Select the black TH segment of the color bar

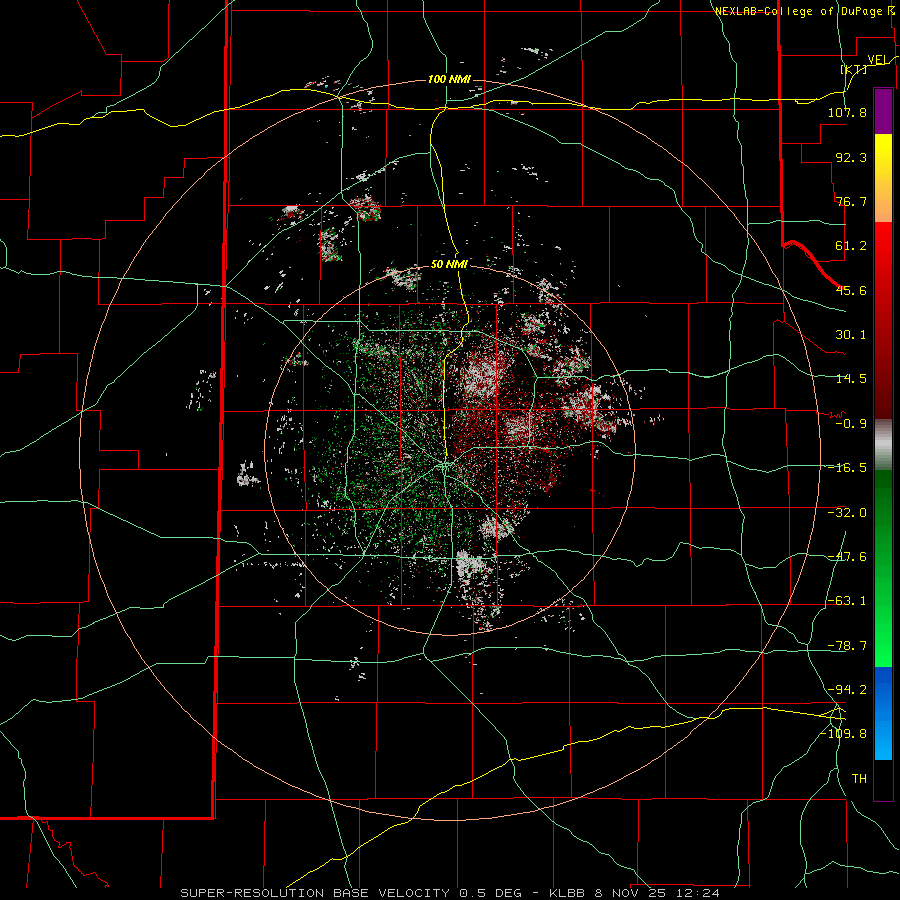point(883,779)
